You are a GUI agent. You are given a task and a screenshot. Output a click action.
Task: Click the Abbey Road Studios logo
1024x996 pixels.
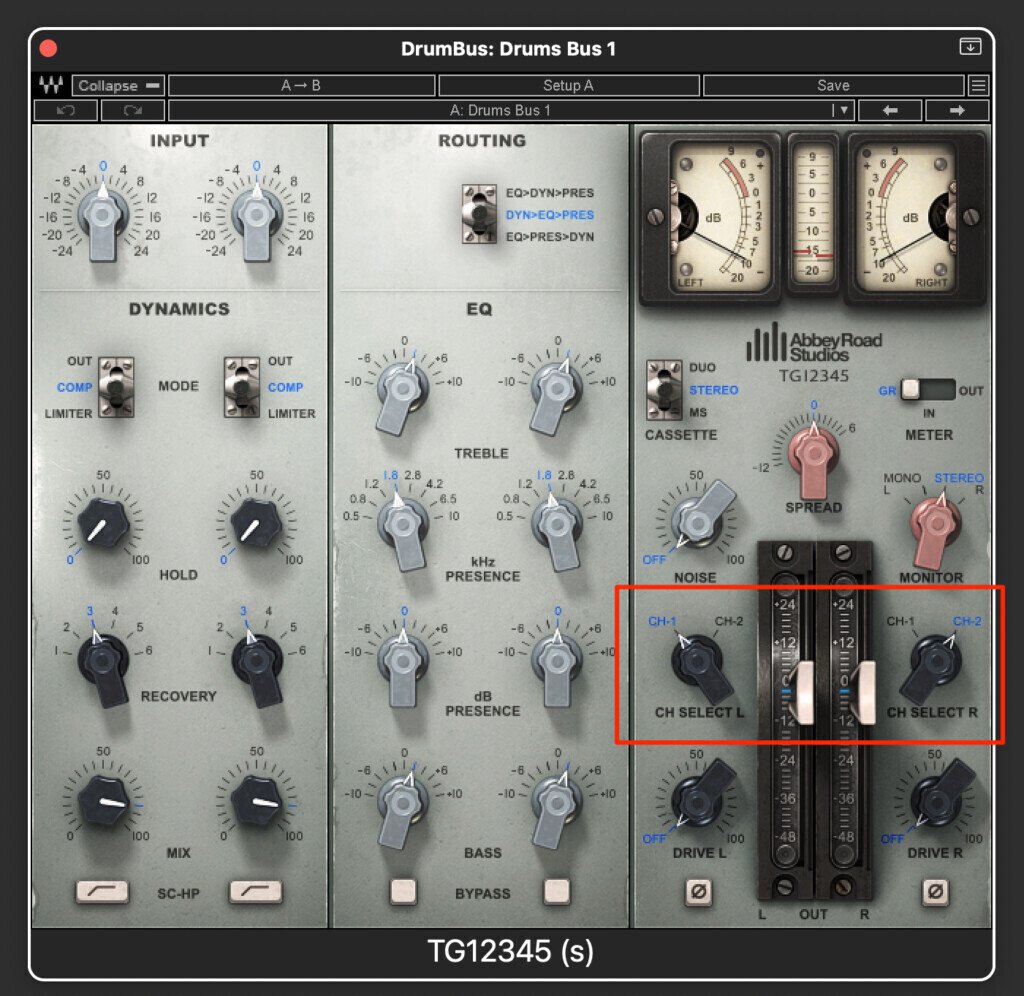pos(814,344)
